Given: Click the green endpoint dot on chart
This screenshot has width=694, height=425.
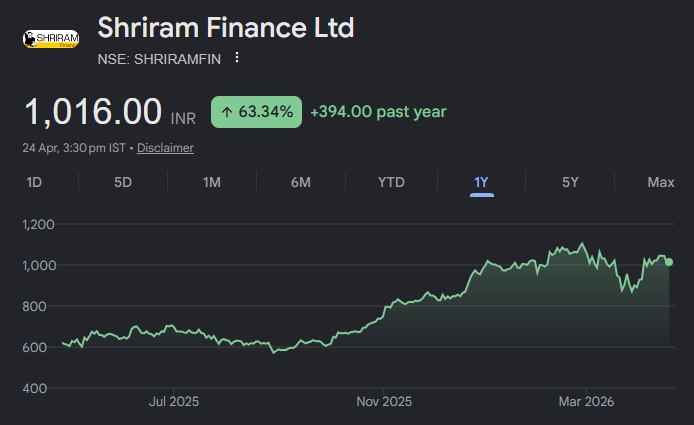Looking at the screenshot, I should tap(669, 262).
